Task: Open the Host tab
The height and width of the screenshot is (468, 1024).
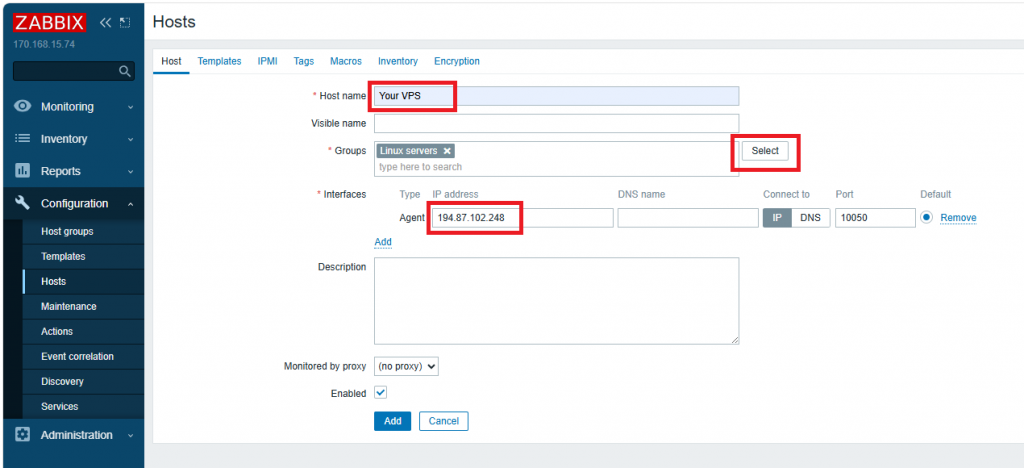Action: tap(171, 61)
